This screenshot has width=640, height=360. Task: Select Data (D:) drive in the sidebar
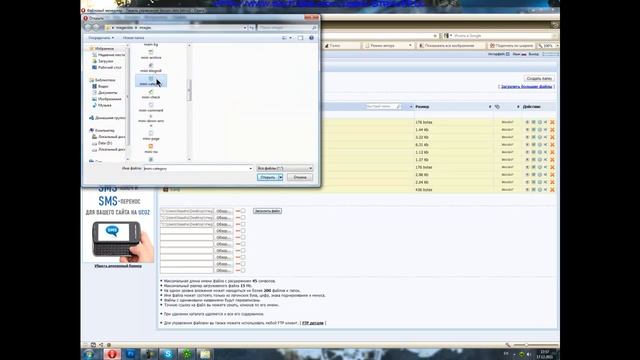pos(102,143)
